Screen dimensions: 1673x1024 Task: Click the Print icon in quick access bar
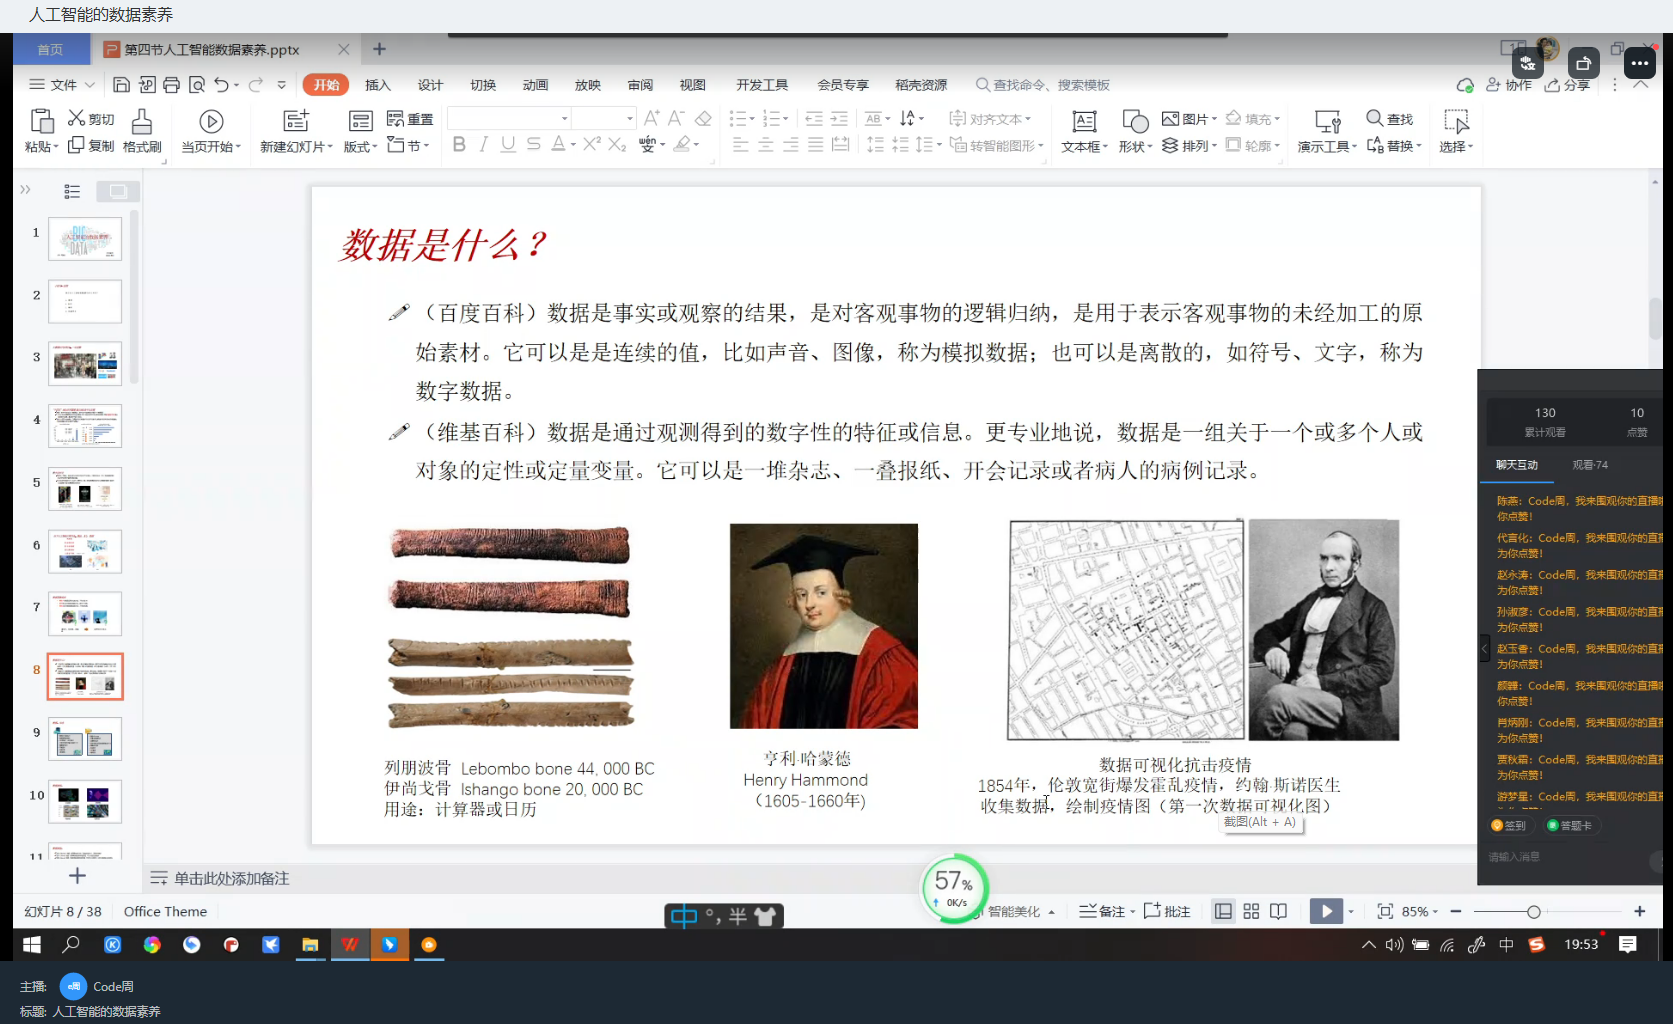pos(171,85)
